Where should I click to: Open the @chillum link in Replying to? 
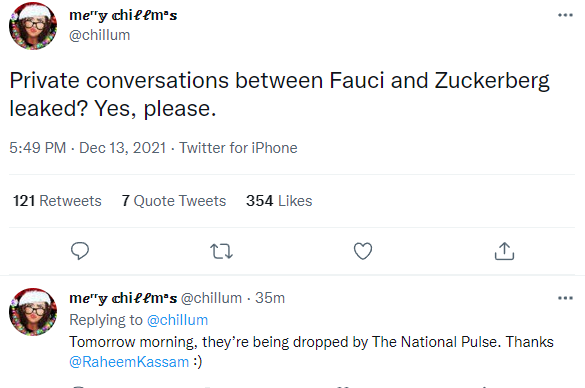(x=177, y=320)
